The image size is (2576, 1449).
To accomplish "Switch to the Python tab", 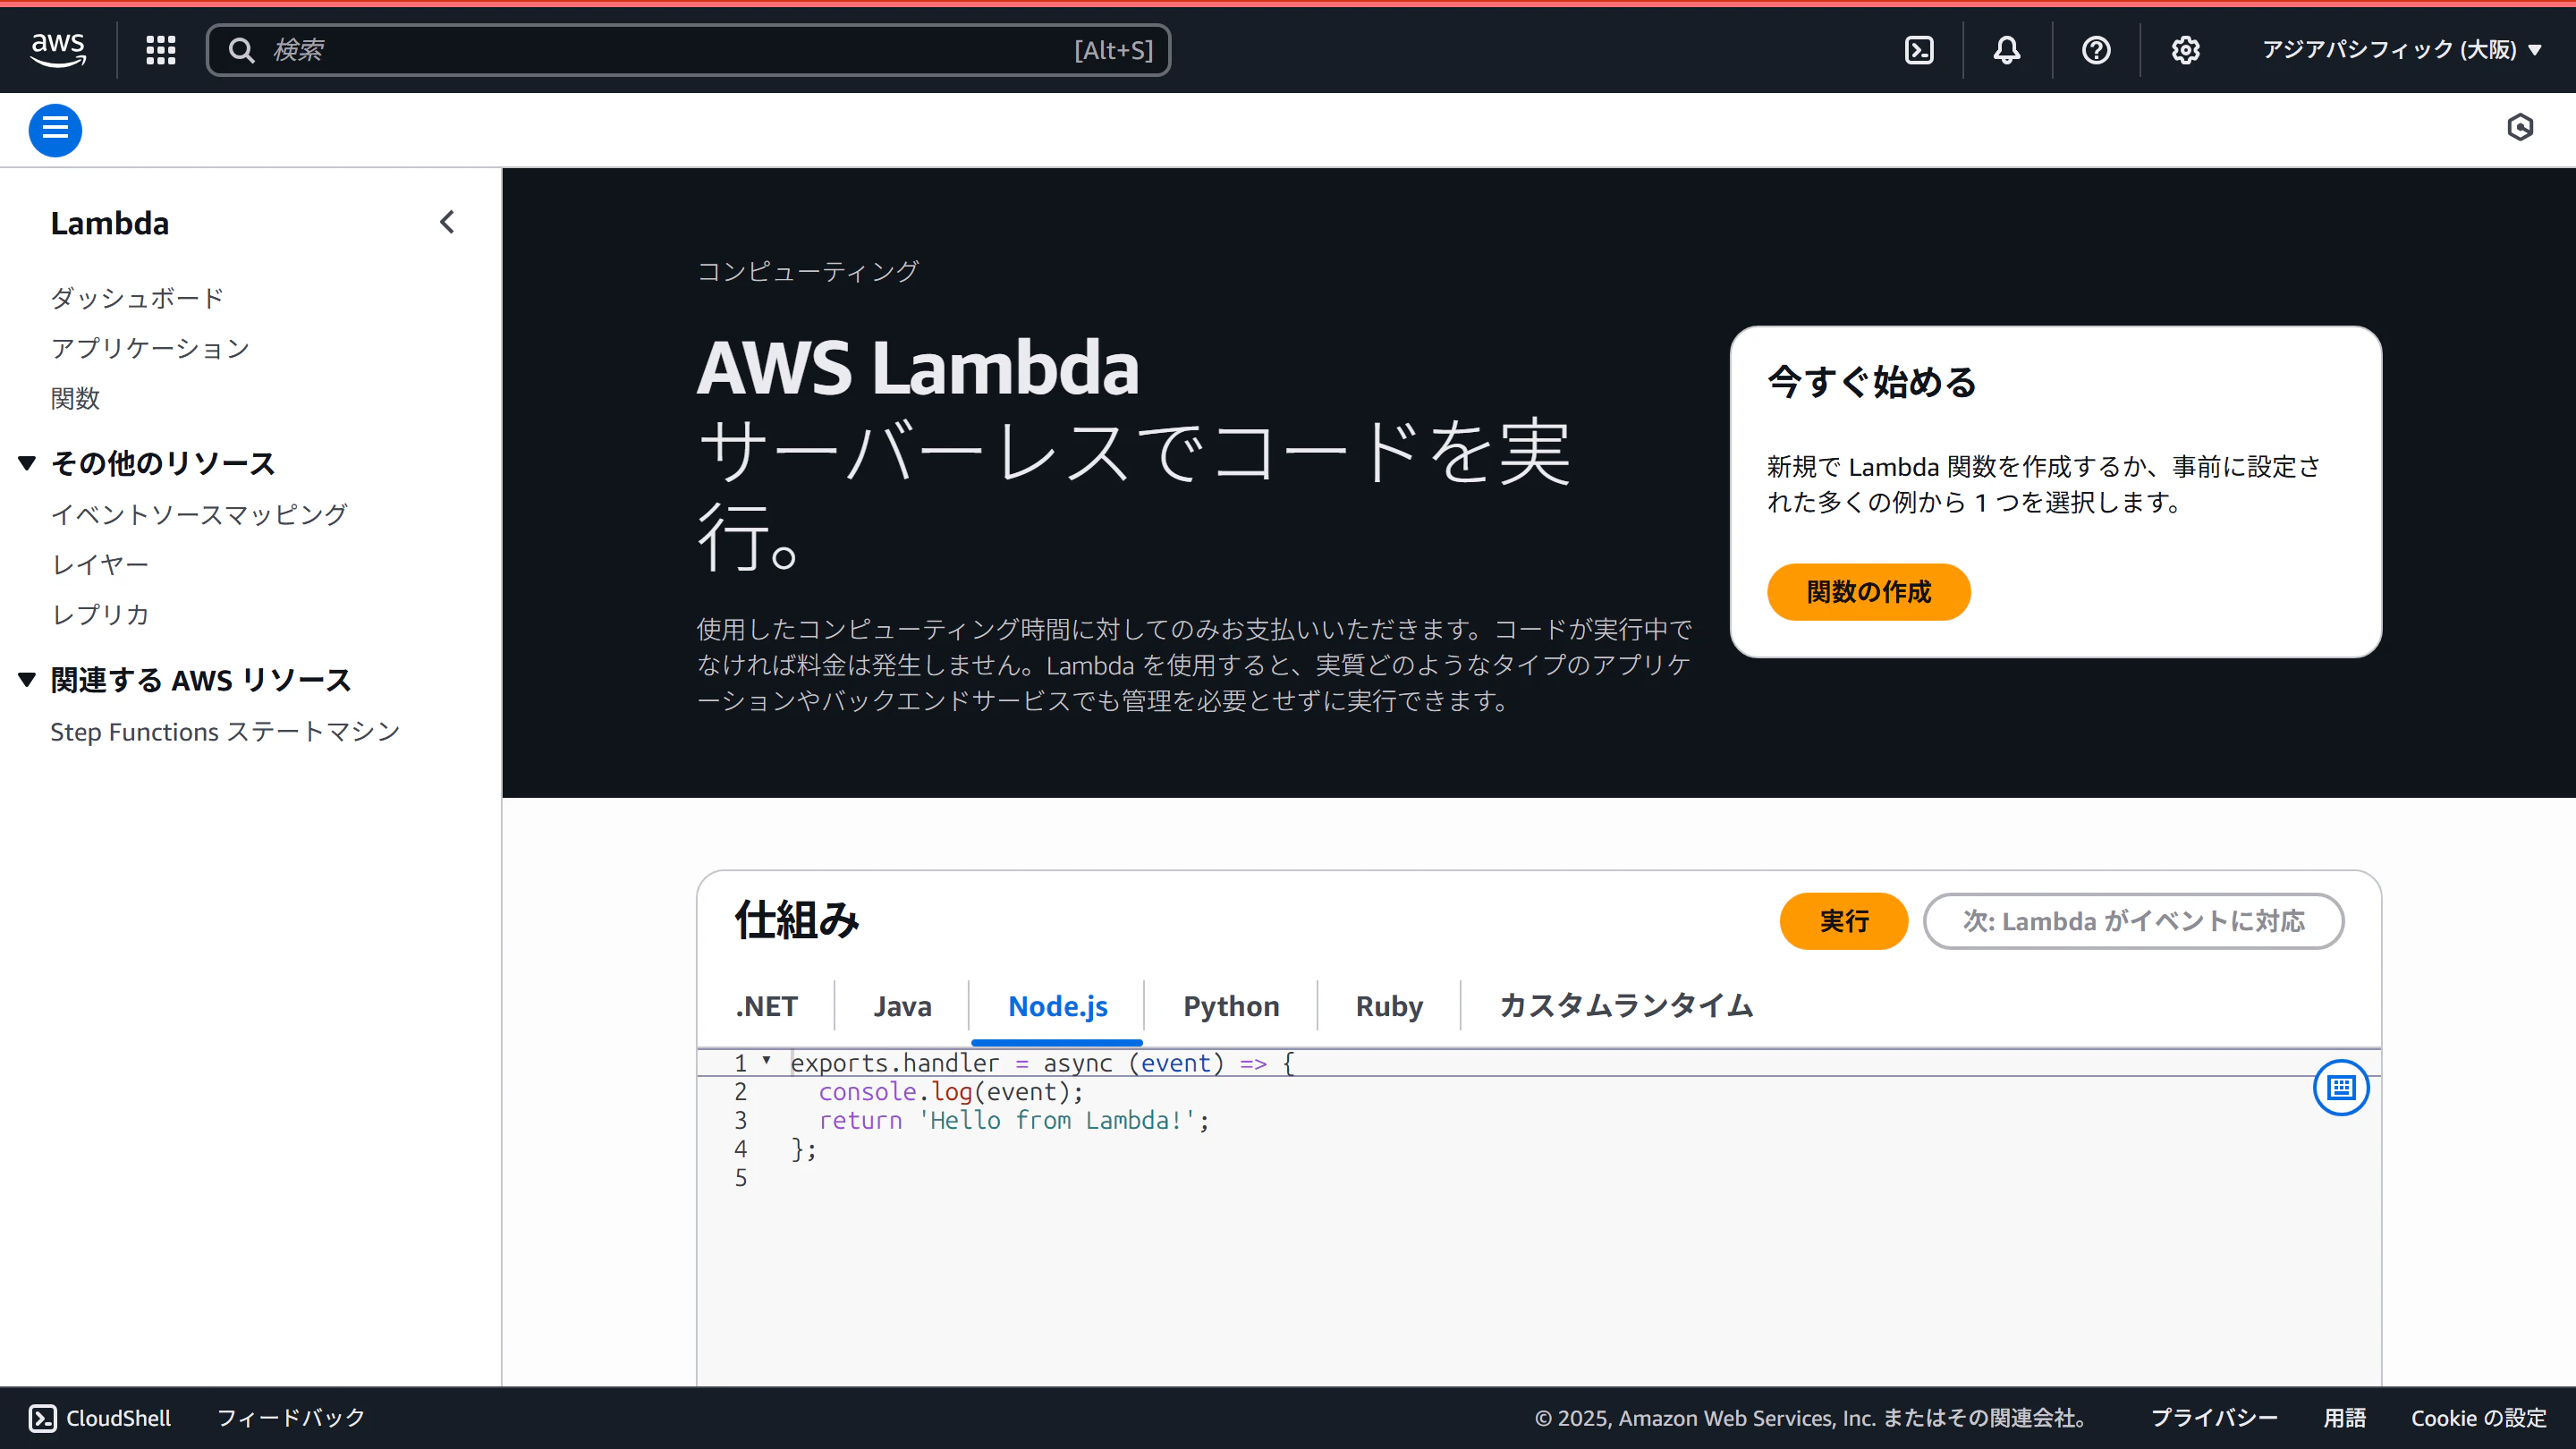I will tap(1231, 1006).
